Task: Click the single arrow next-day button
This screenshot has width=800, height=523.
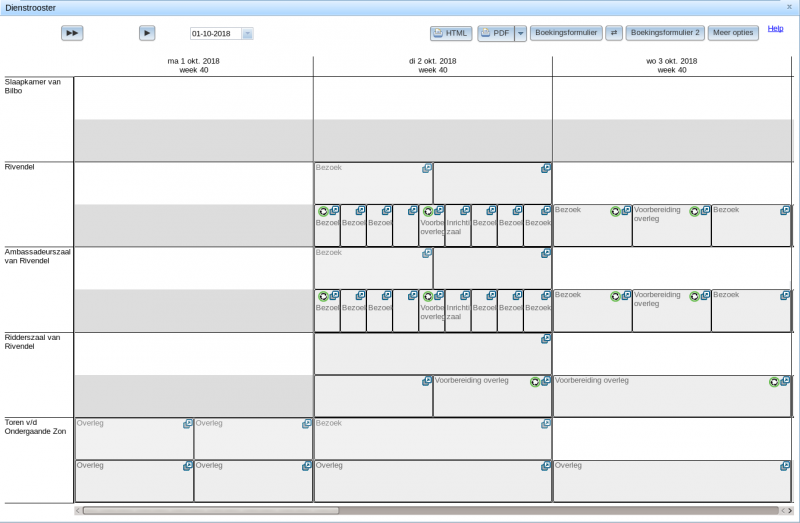Action: coord(147,33)
